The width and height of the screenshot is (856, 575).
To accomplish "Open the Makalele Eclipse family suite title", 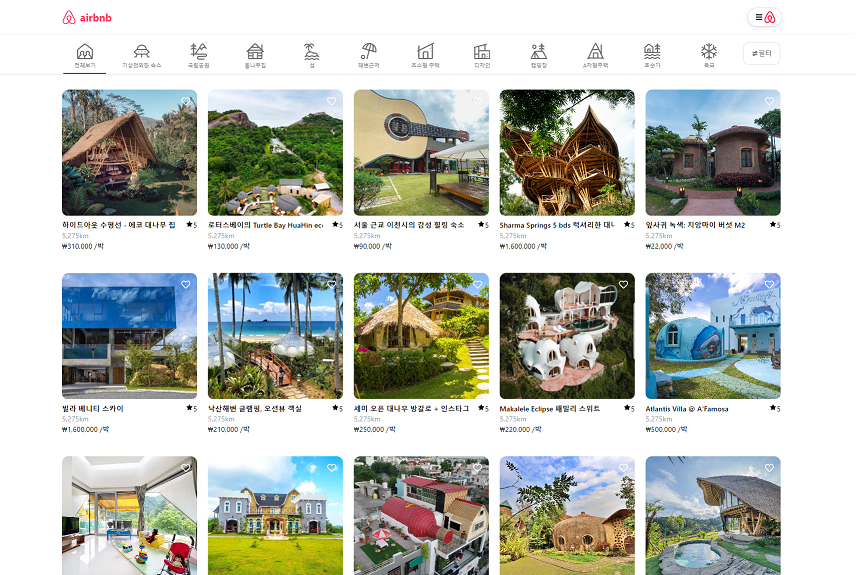I will tap(550, 408).
